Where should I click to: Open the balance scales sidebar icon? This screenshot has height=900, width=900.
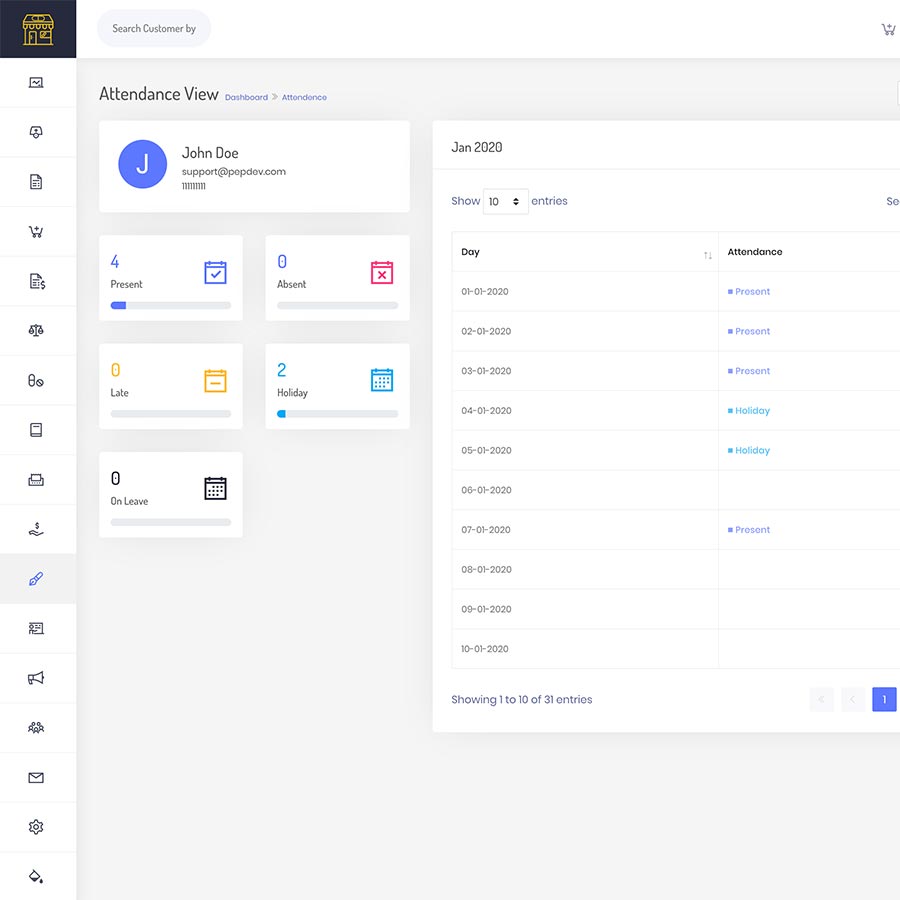pos(36,331)
